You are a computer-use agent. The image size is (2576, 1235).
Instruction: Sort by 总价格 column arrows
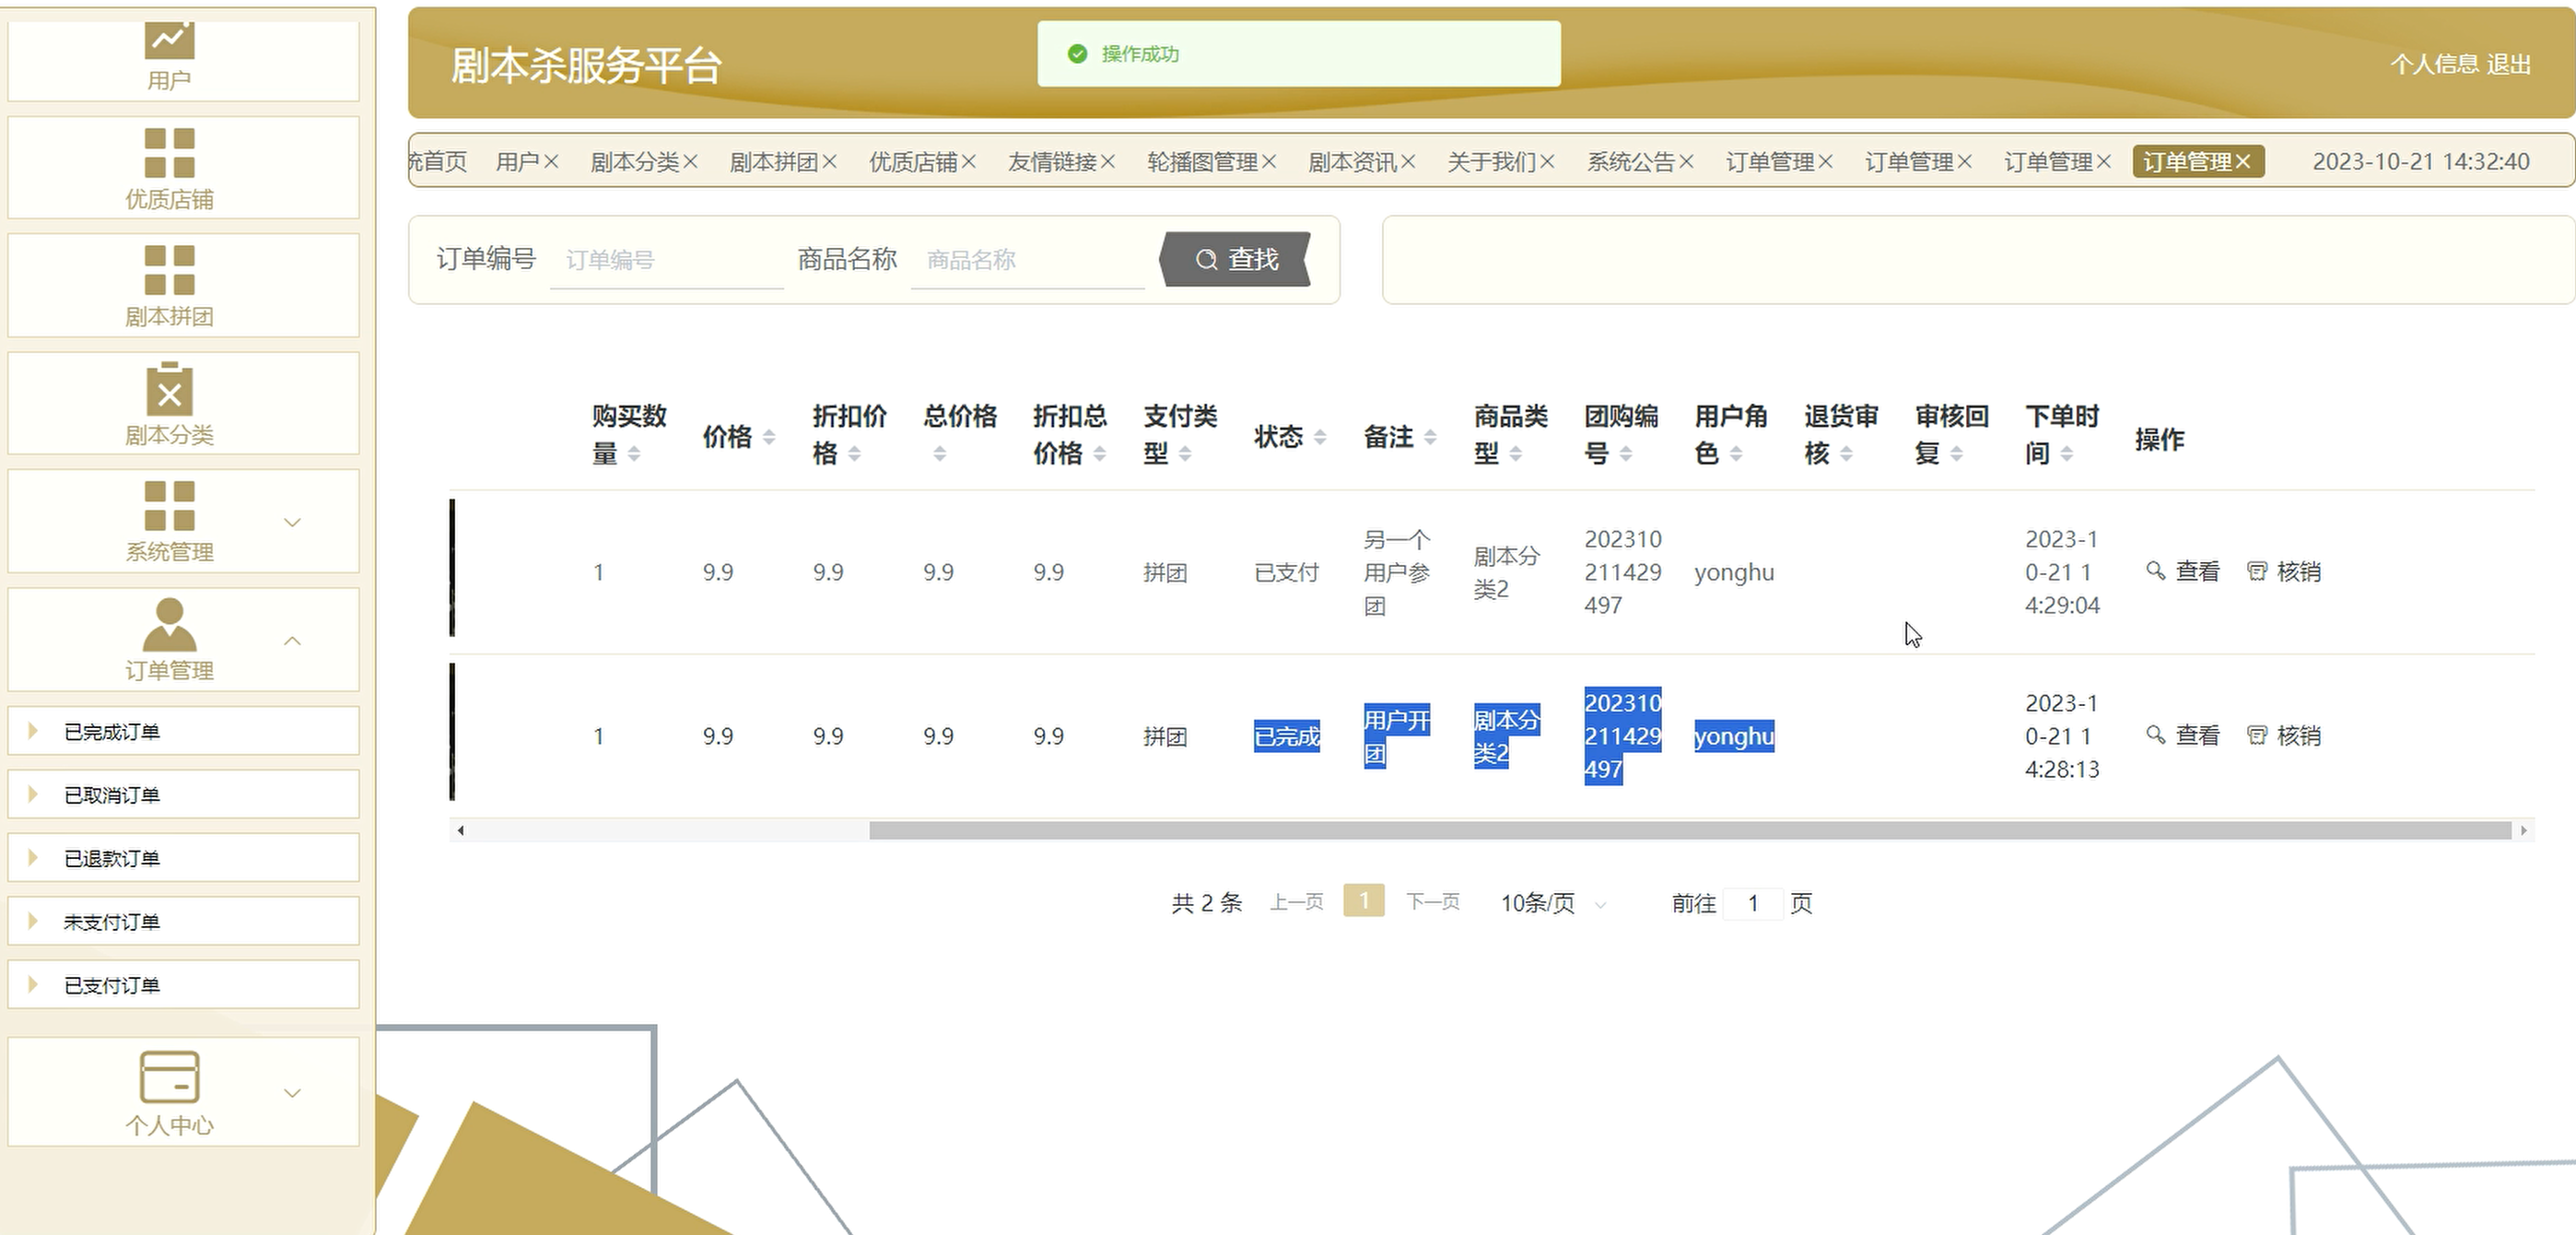click(x=939, y=454)
